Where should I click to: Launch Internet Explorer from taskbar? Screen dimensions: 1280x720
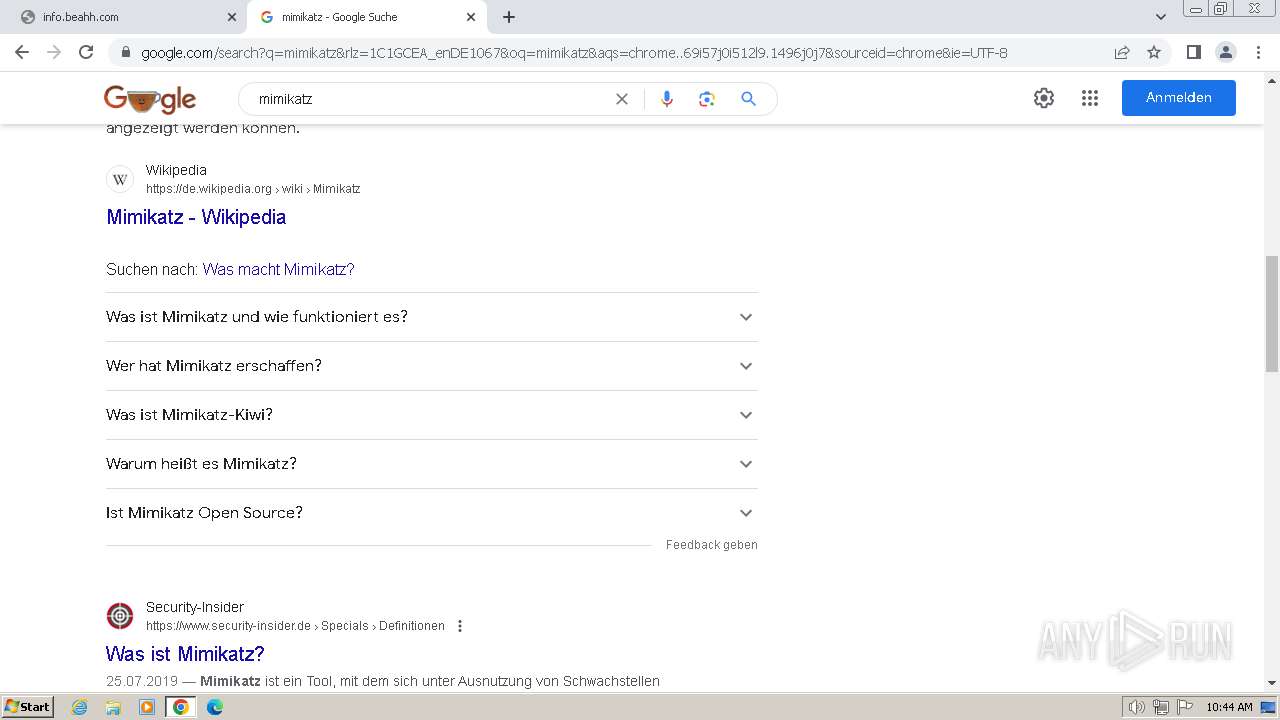(x=79, y=707)
